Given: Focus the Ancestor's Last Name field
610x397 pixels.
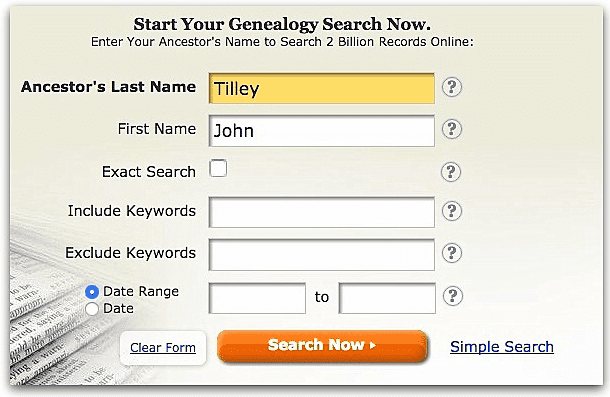Looking at the screenshot, I should coord(322,88).
